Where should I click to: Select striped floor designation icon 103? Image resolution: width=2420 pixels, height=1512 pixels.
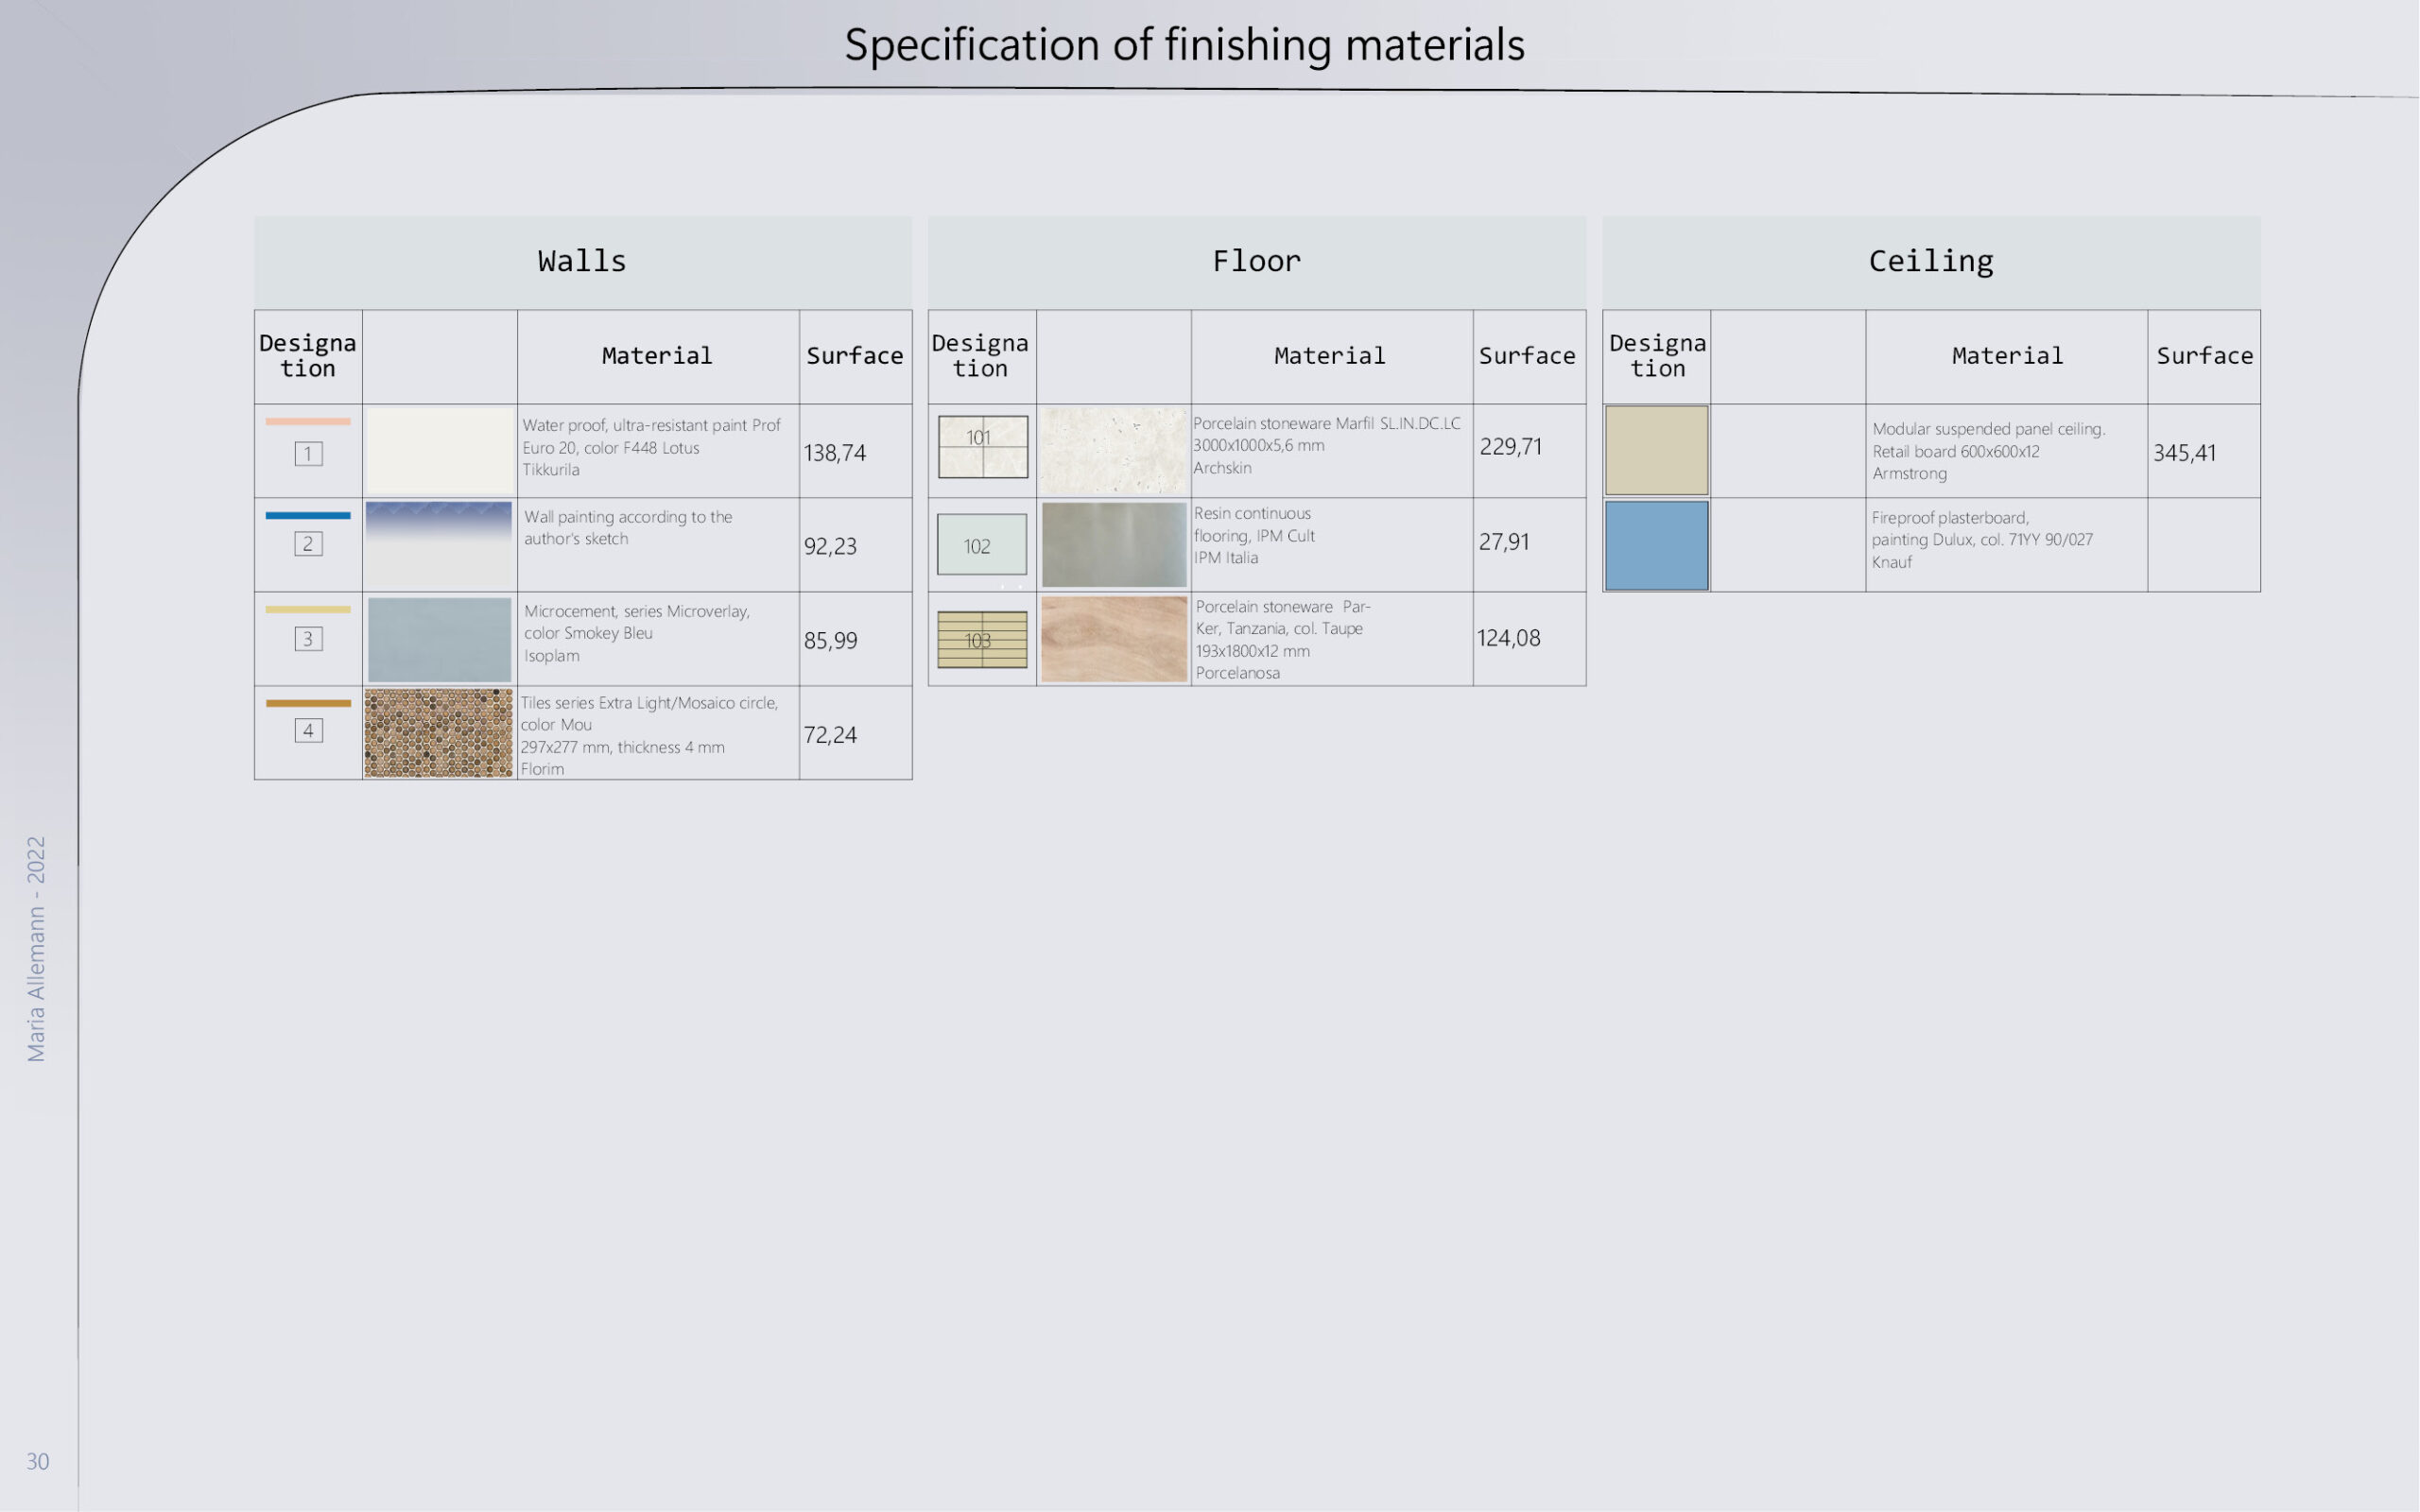[x=981, y=640]
